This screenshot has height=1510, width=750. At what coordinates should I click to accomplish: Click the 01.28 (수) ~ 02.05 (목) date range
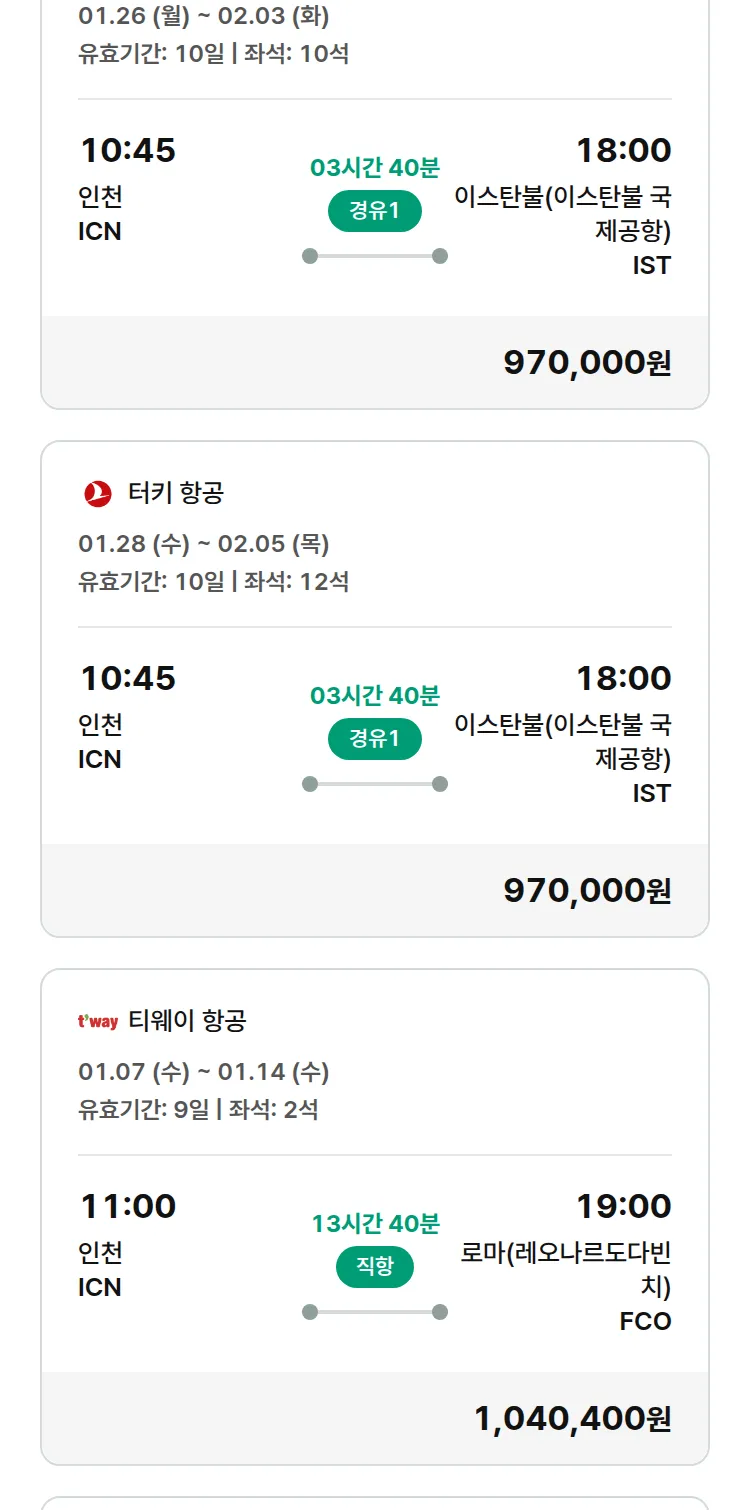(204, 544)
